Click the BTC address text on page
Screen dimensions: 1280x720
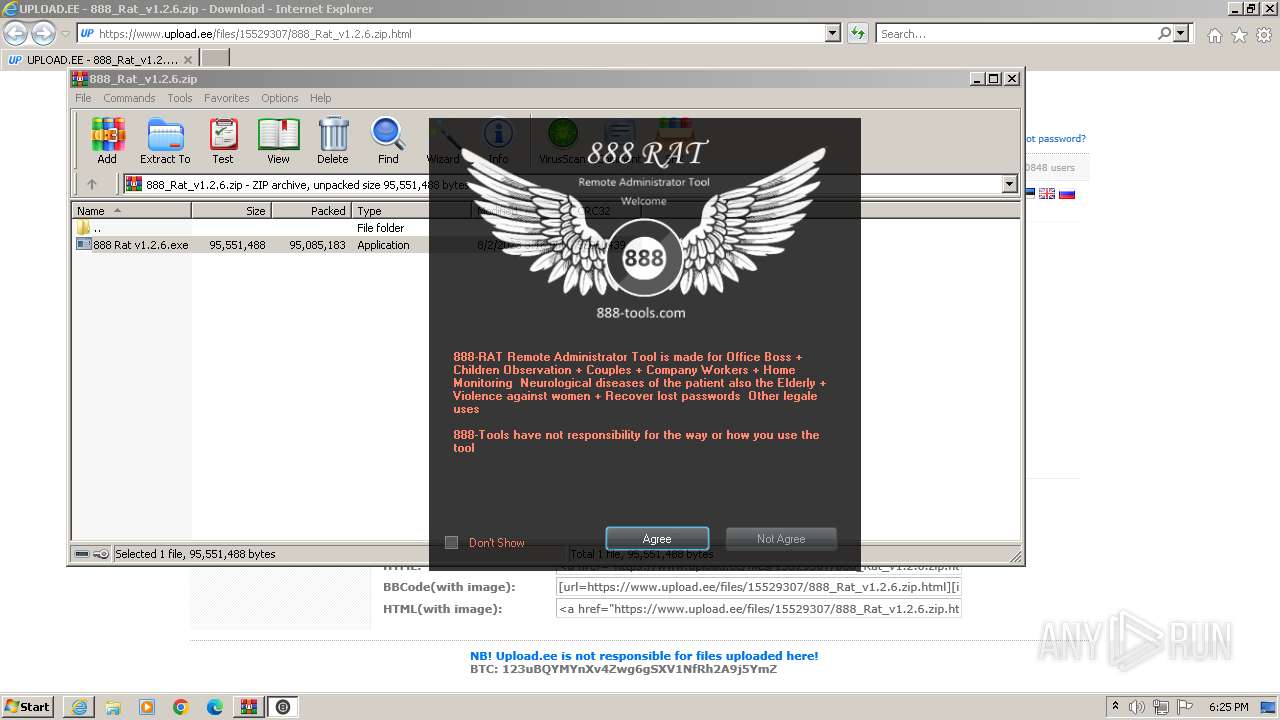click(623, 669)
